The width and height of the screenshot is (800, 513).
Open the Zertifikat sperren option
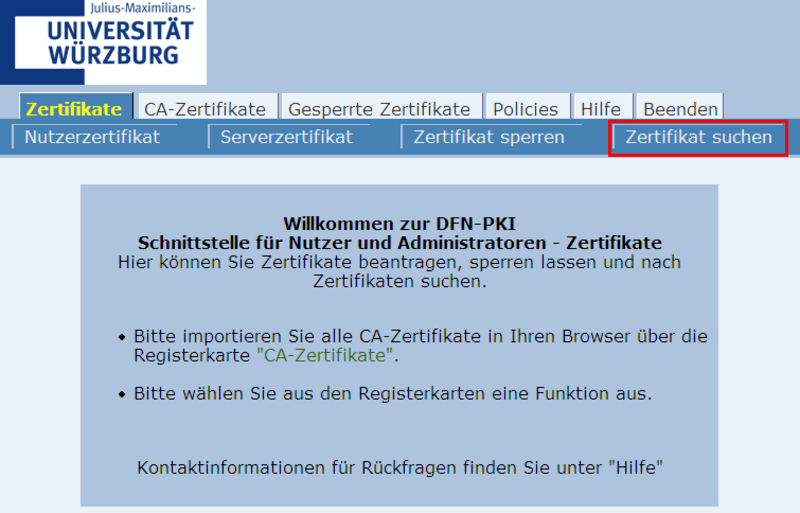tap(489, 137)
